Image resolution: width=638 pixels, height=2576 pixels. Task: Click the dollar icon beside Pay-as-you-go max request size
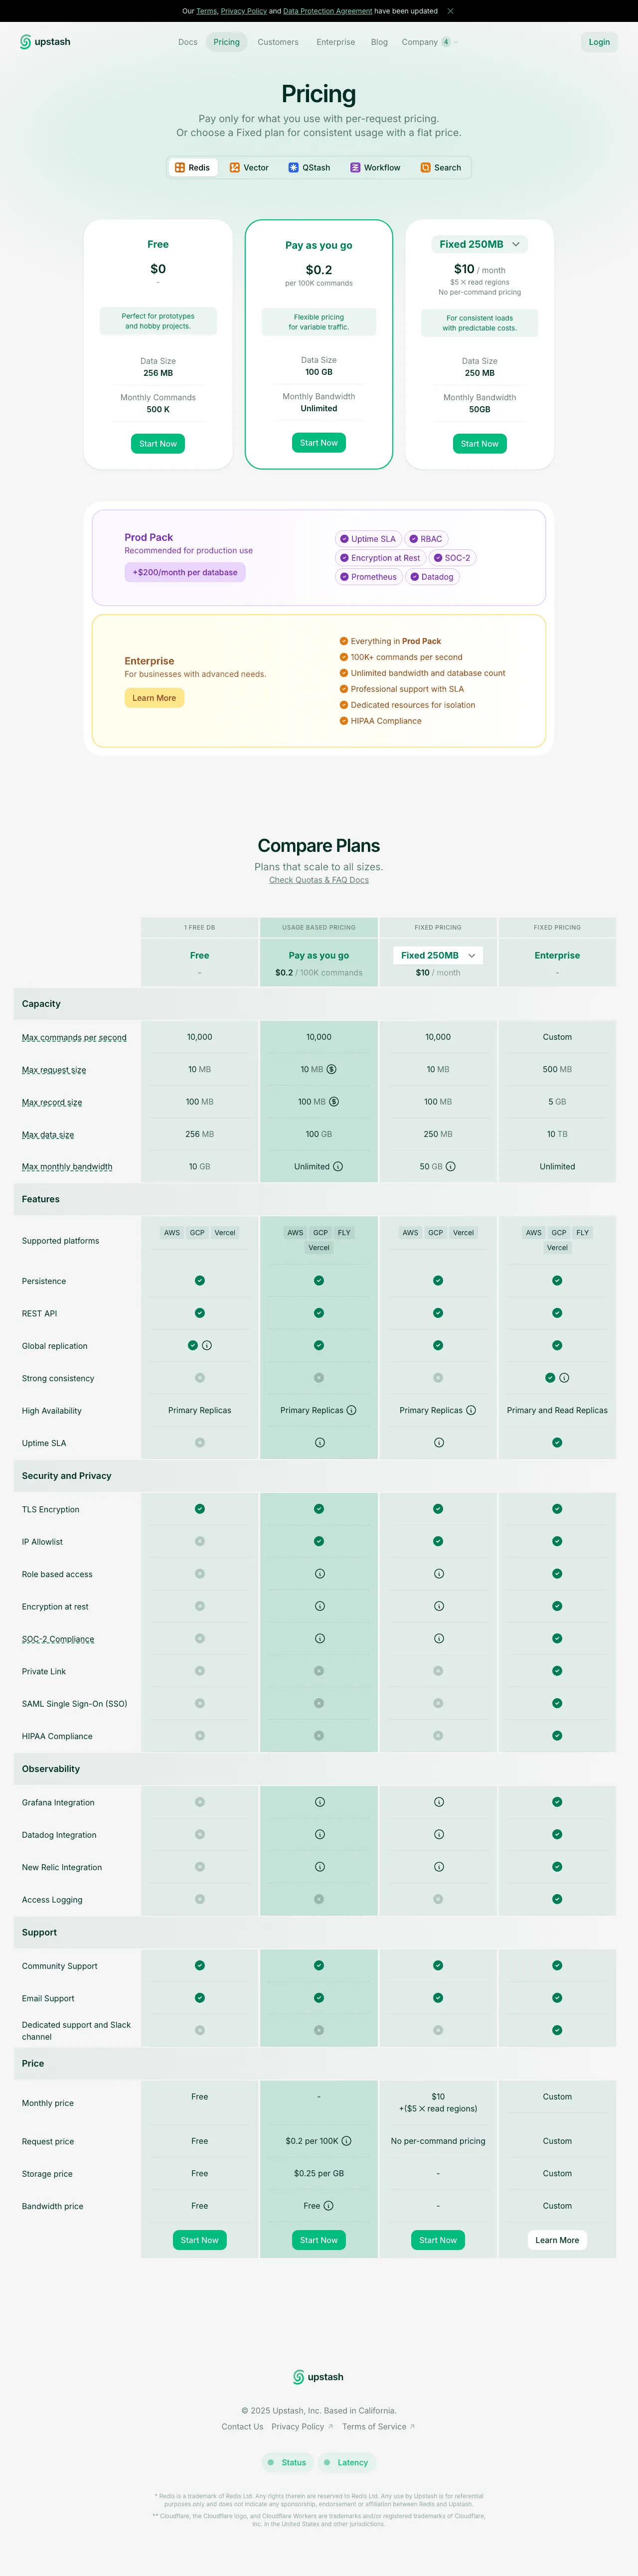coord(332,1069)
